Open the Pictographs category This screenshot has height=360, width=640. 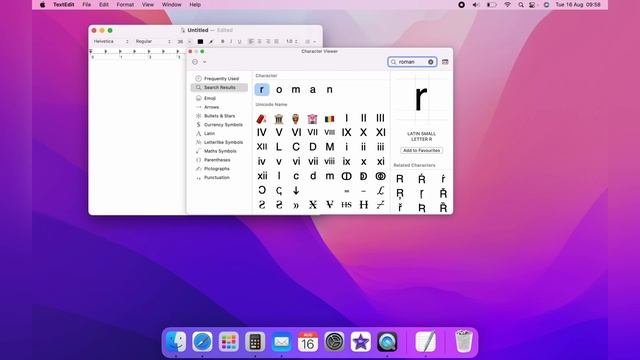pos(219,169)
